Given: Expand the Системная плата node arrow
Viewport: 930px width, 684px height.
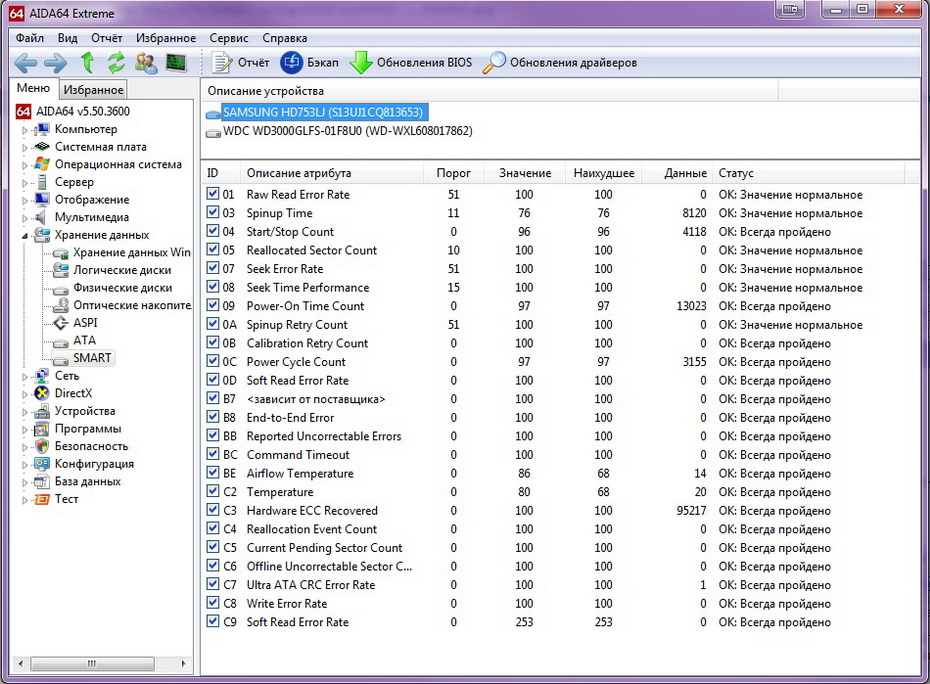Looking at the screenshot, I should pyautogui.click(x=25, y=148).
